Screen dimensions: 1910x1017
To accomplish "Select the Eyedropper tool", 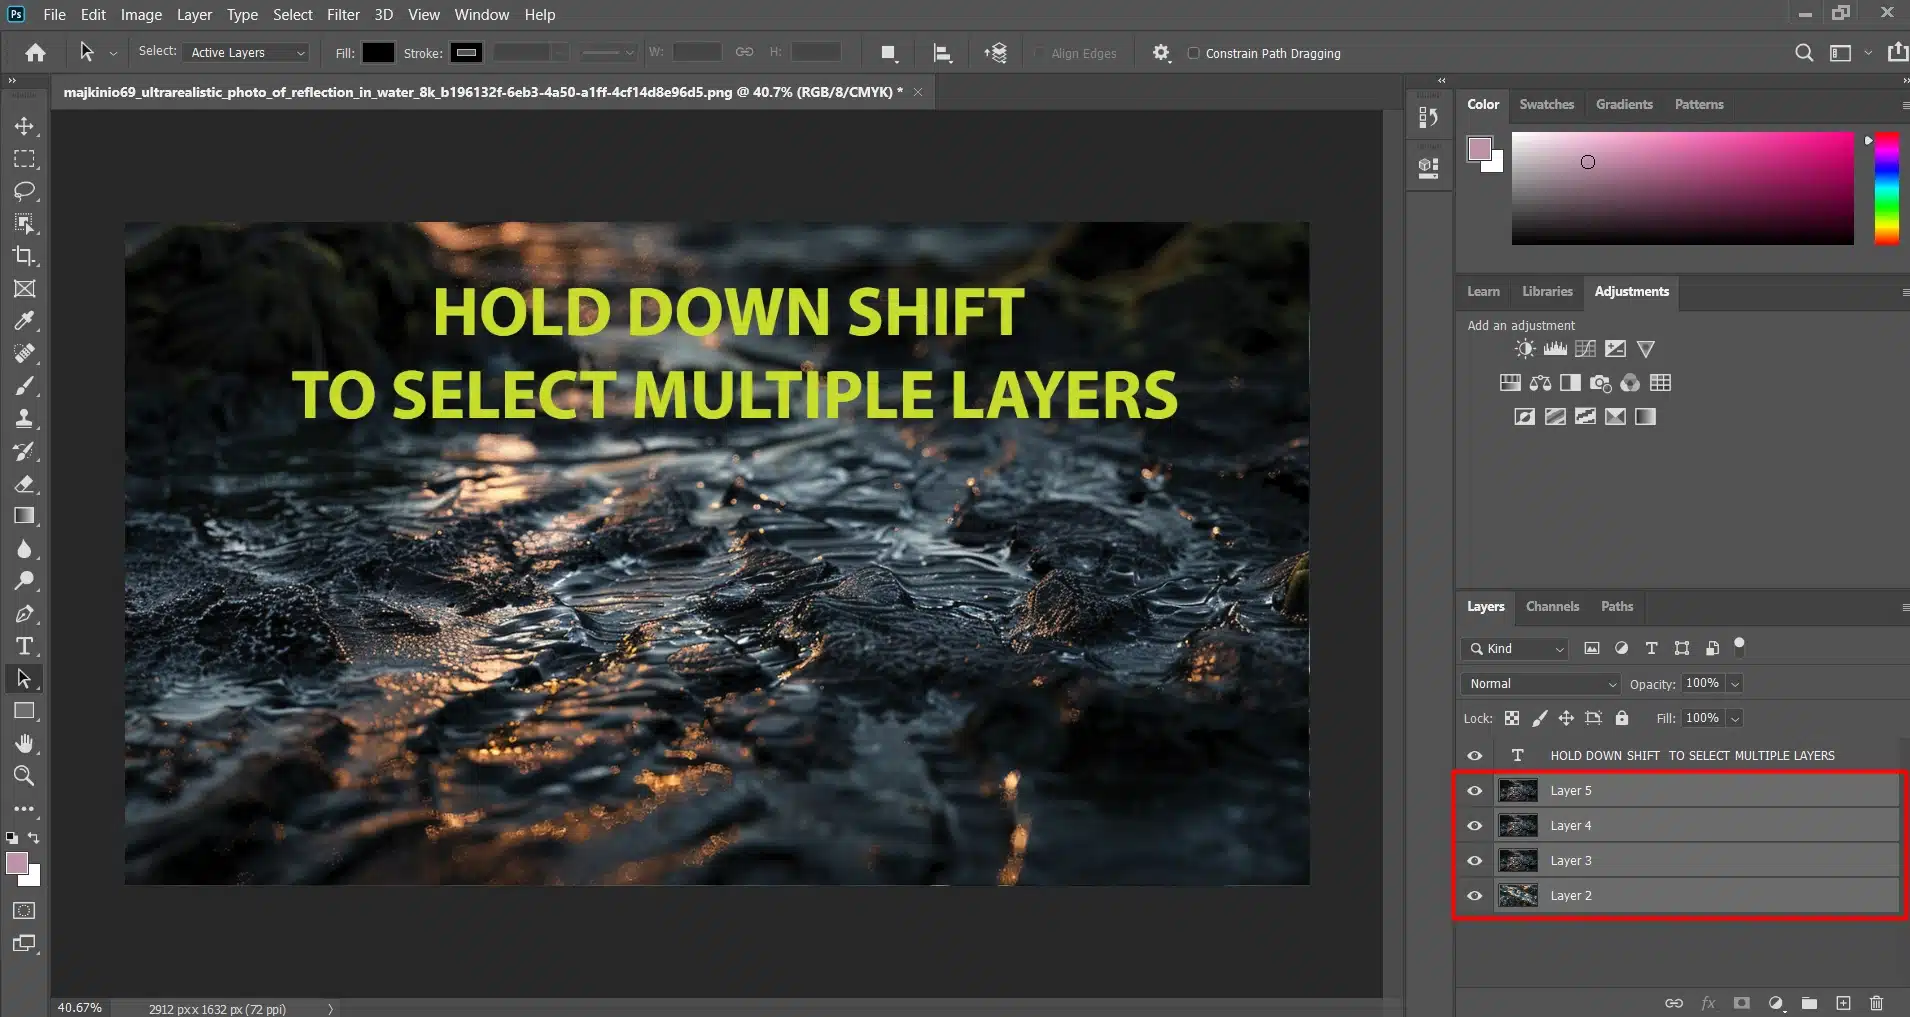I will (24, 321).
